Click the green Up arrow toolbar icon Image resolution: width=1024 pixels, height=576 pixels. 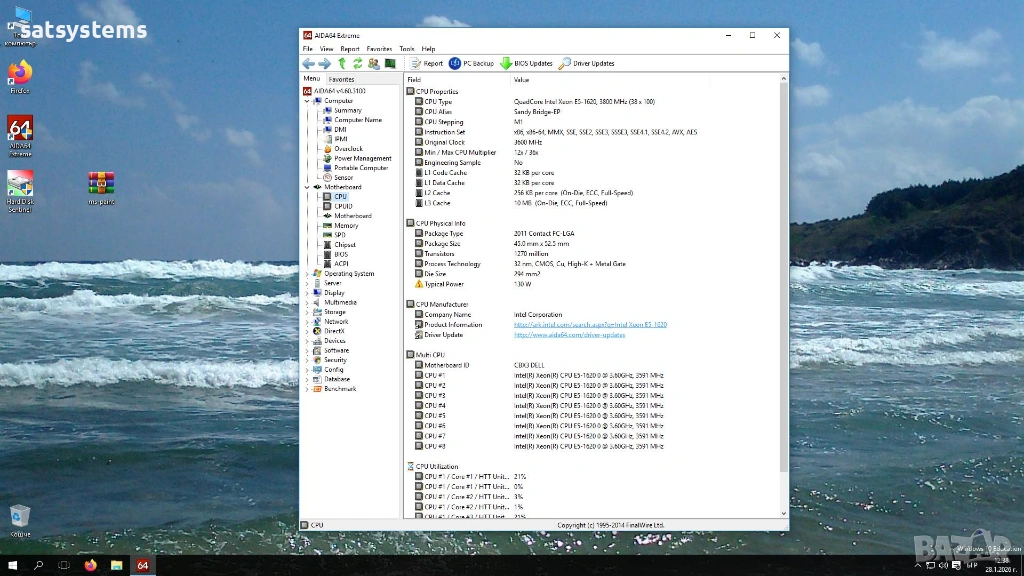tap(341, 63)
